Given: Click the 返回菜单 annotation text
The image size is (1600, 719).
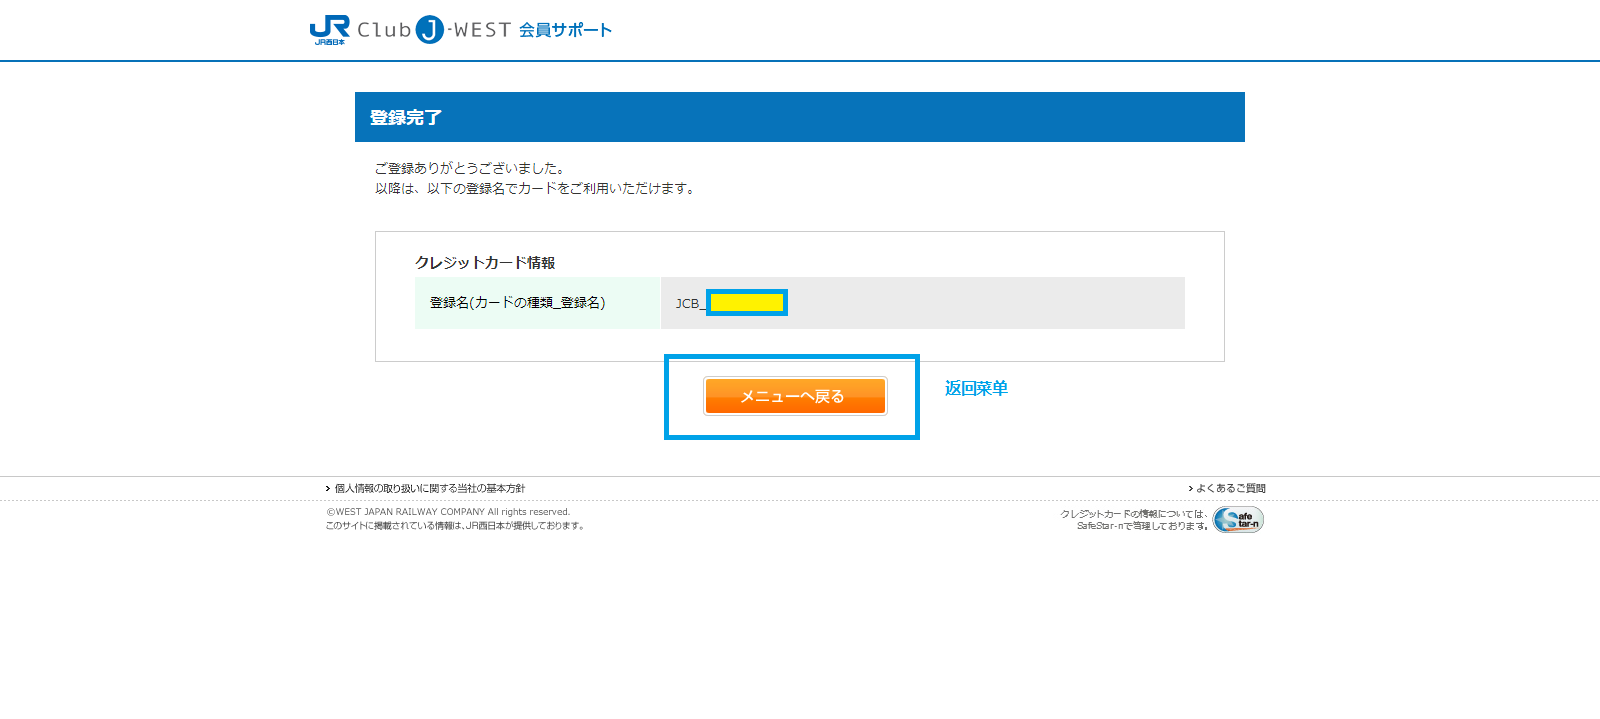Looking at the screenshot, I should pyautogui.click(x=976, y=388).
